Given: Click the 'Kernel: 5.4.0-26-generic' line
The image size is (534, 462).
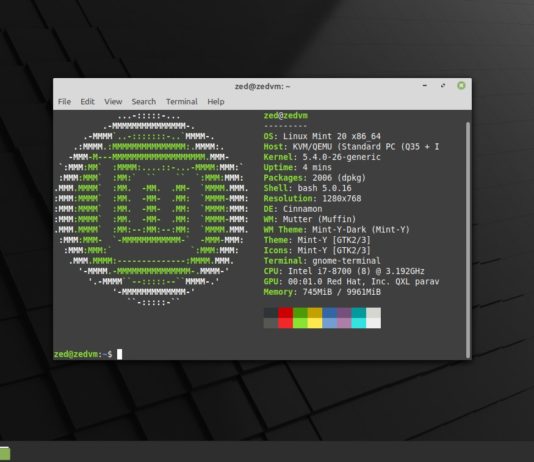Looking at the screenshot, I should point(322,157).
